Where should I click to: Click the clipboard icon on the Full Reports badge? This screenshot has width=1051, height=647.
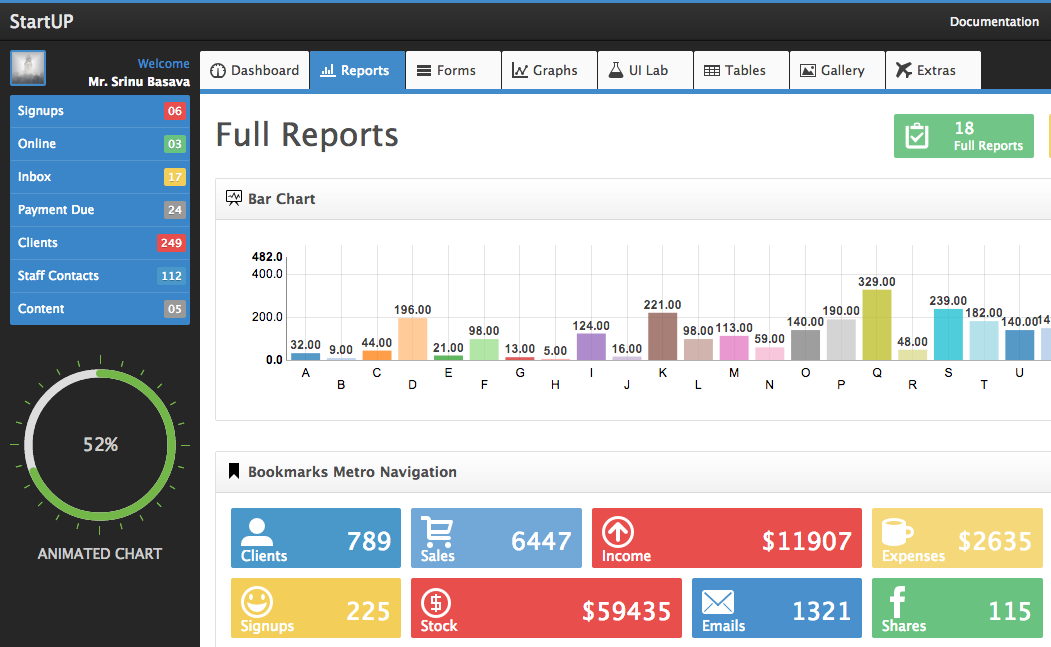(x=917, y=135)
